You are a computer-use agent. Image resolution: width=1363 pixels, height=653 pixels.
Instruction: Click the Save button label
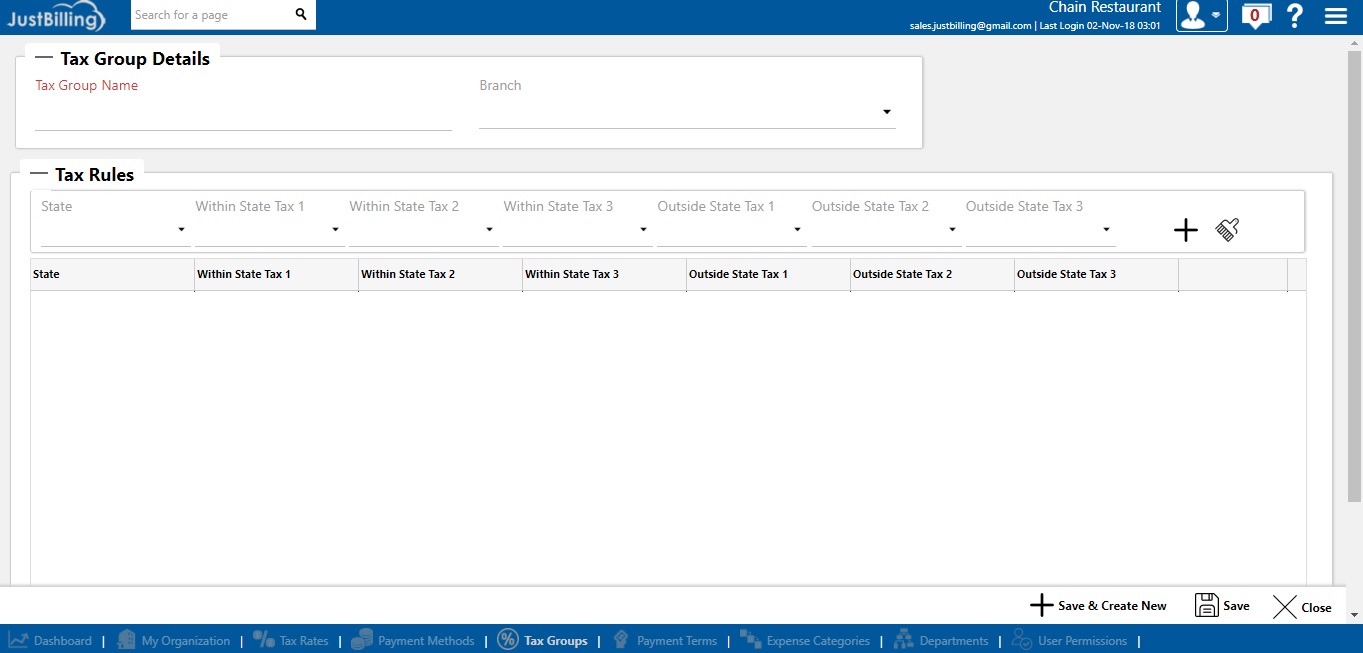(x=1236, y=606)
